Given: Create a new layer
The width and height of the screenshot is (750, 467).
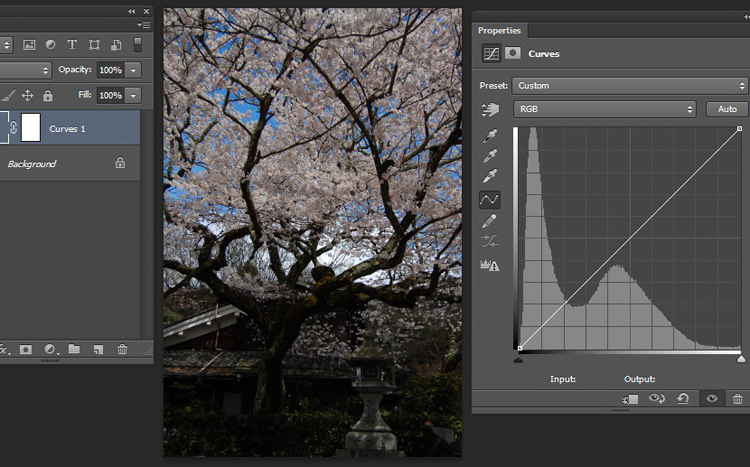Looking at the screenshot, I should pyautogui.click(x=98, y=350).
